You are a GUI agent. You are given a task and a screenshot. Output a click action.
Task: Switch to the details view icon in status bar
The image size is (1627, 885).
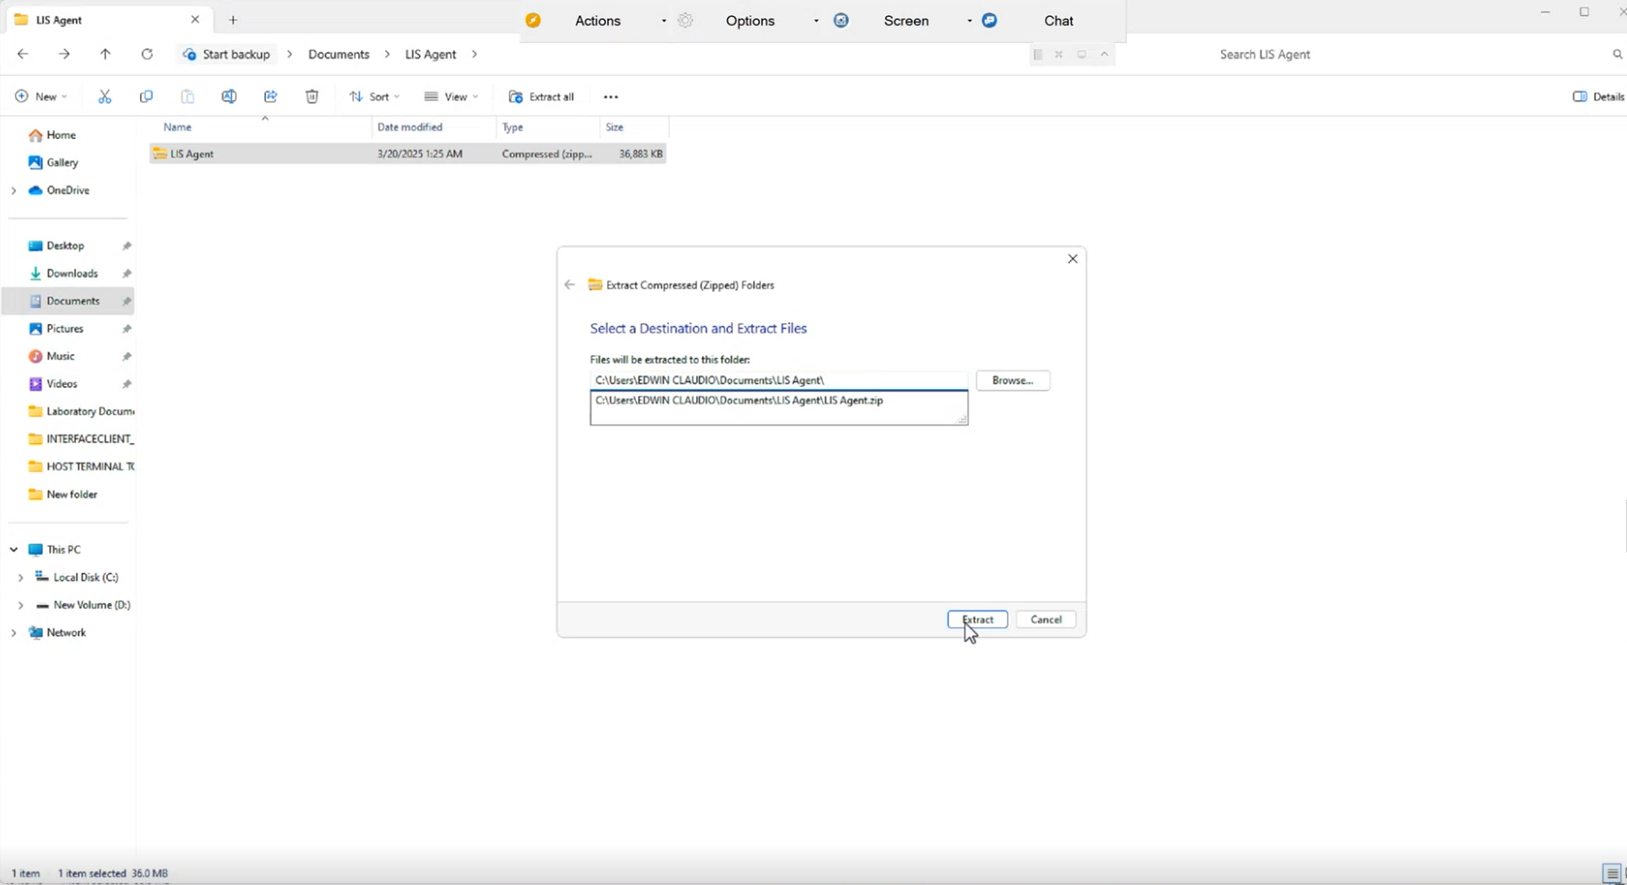1612,874
